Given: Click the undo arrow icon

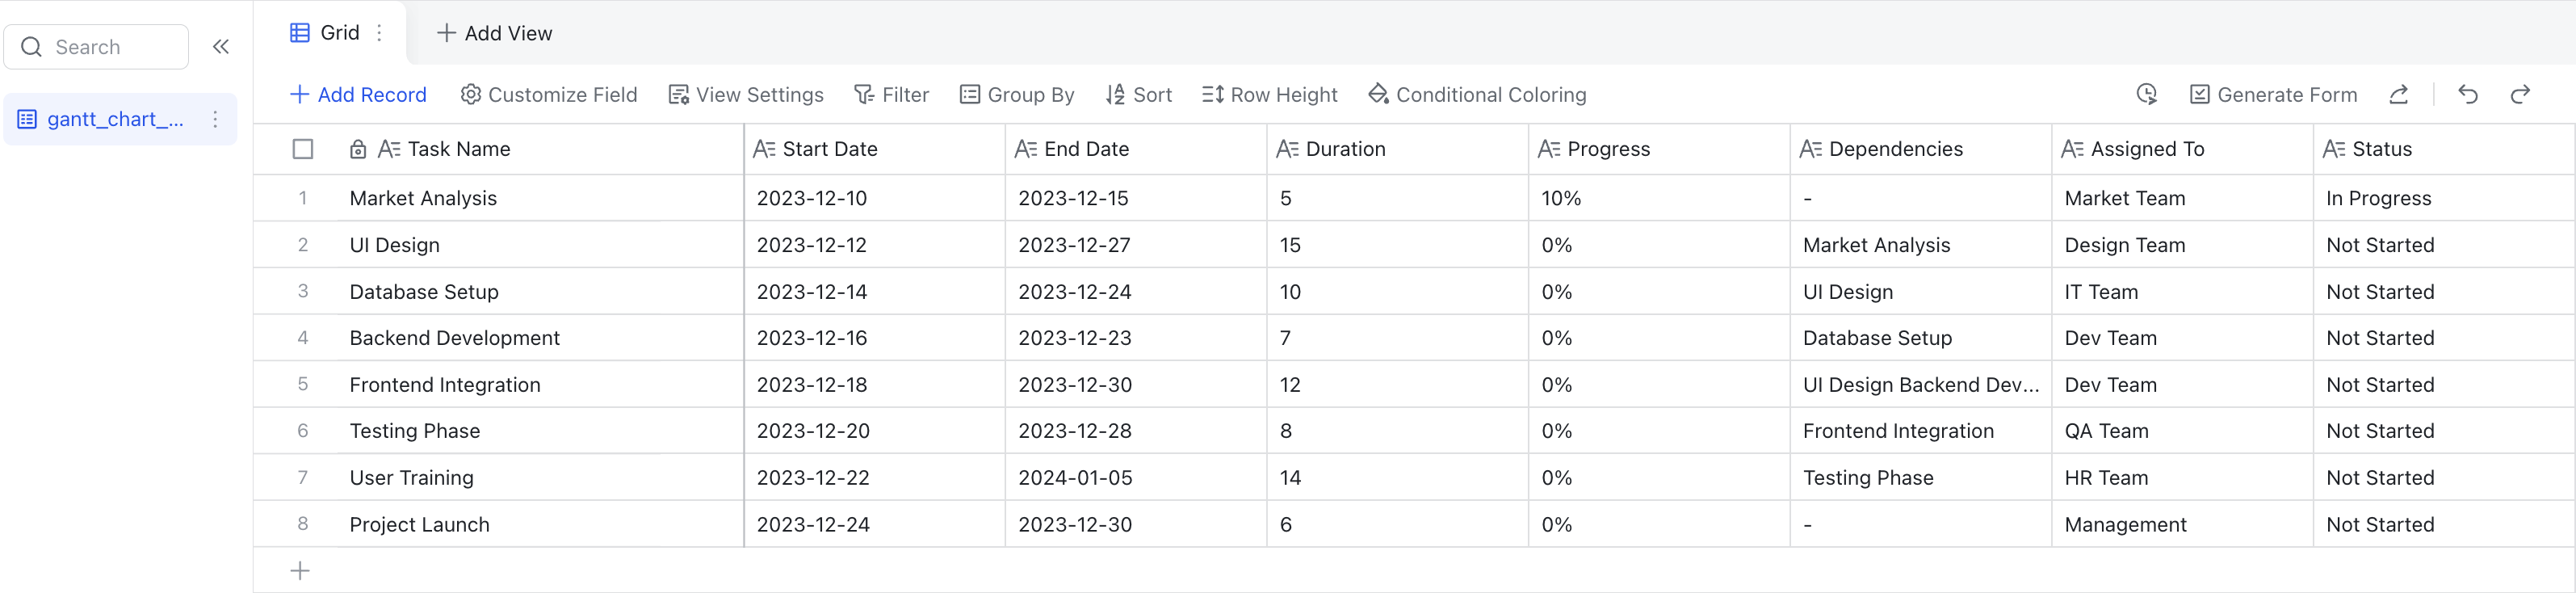Looking at the screenshot, I should [x=2468, y=95].
